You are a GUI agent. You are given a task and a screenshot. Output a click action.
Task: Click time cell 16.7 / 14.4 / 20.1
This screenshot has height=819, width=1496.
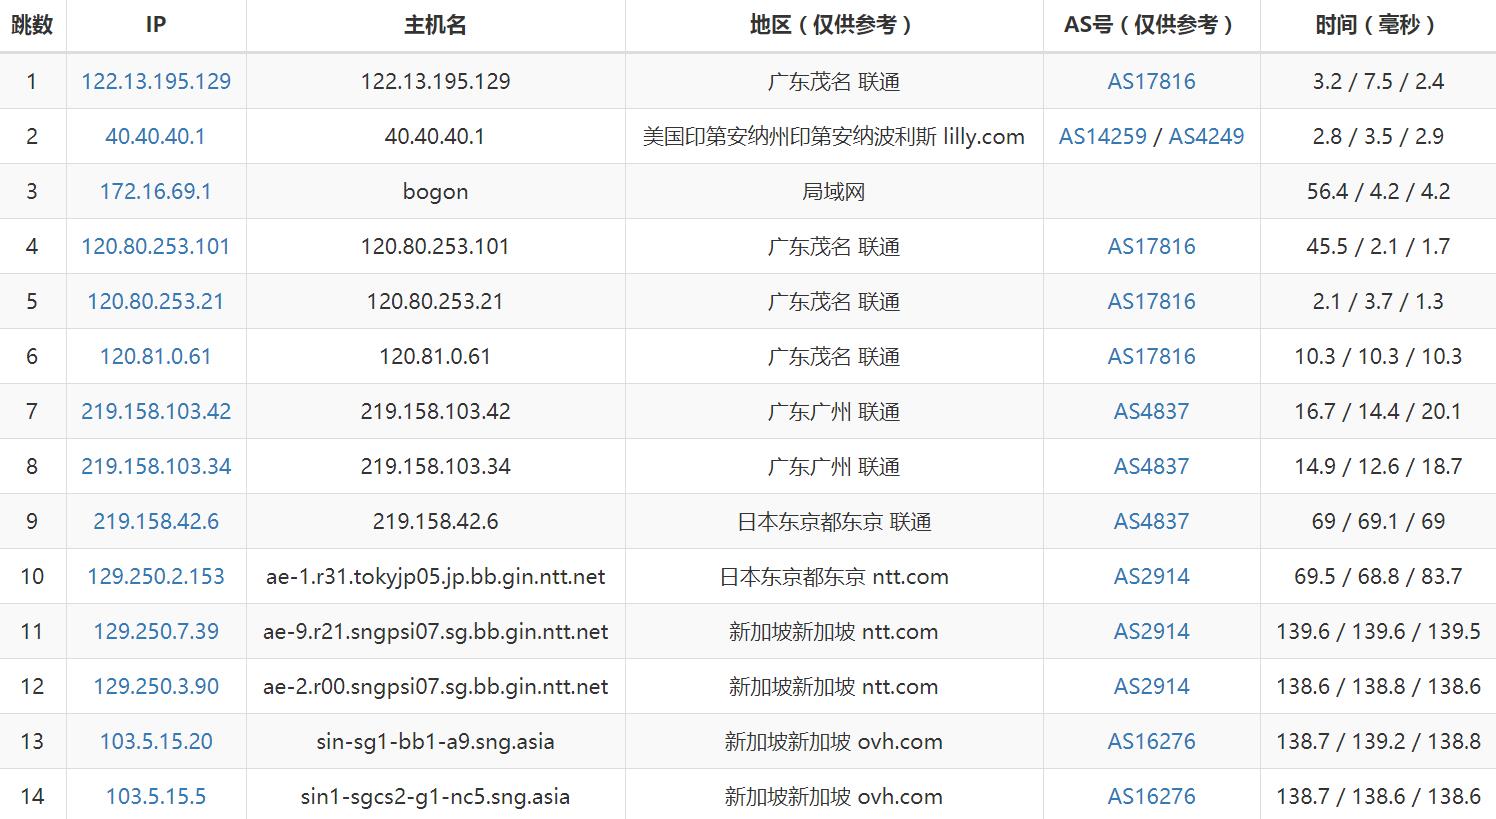pyautogui.click(x=1378, y=411)
